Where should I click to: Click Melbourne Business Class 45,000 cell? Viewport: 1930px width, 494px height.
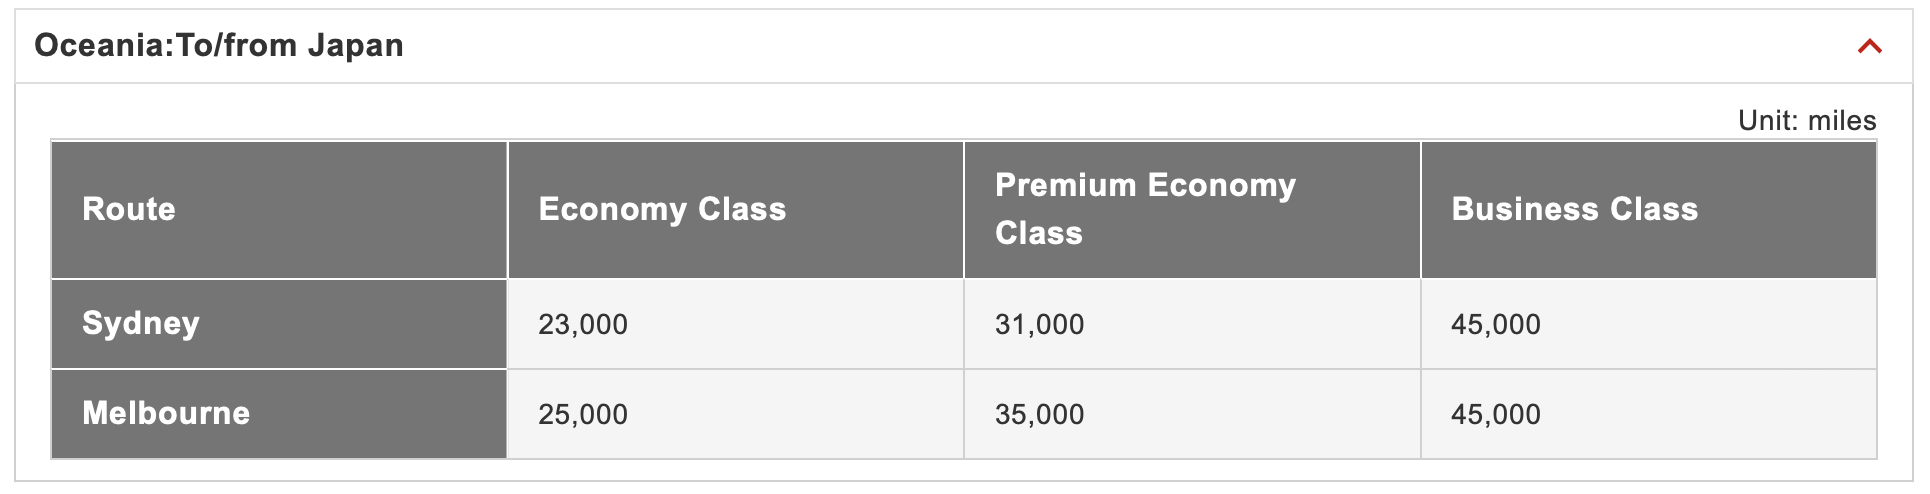(x=1496, y=414)
